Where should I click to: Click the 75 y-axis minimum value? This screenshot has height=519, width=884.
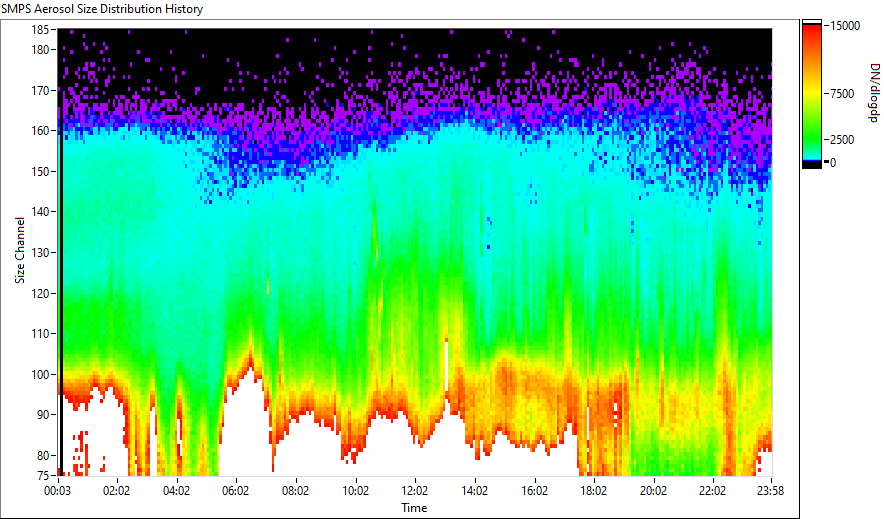pyautogui.click(x=43, y=476)
